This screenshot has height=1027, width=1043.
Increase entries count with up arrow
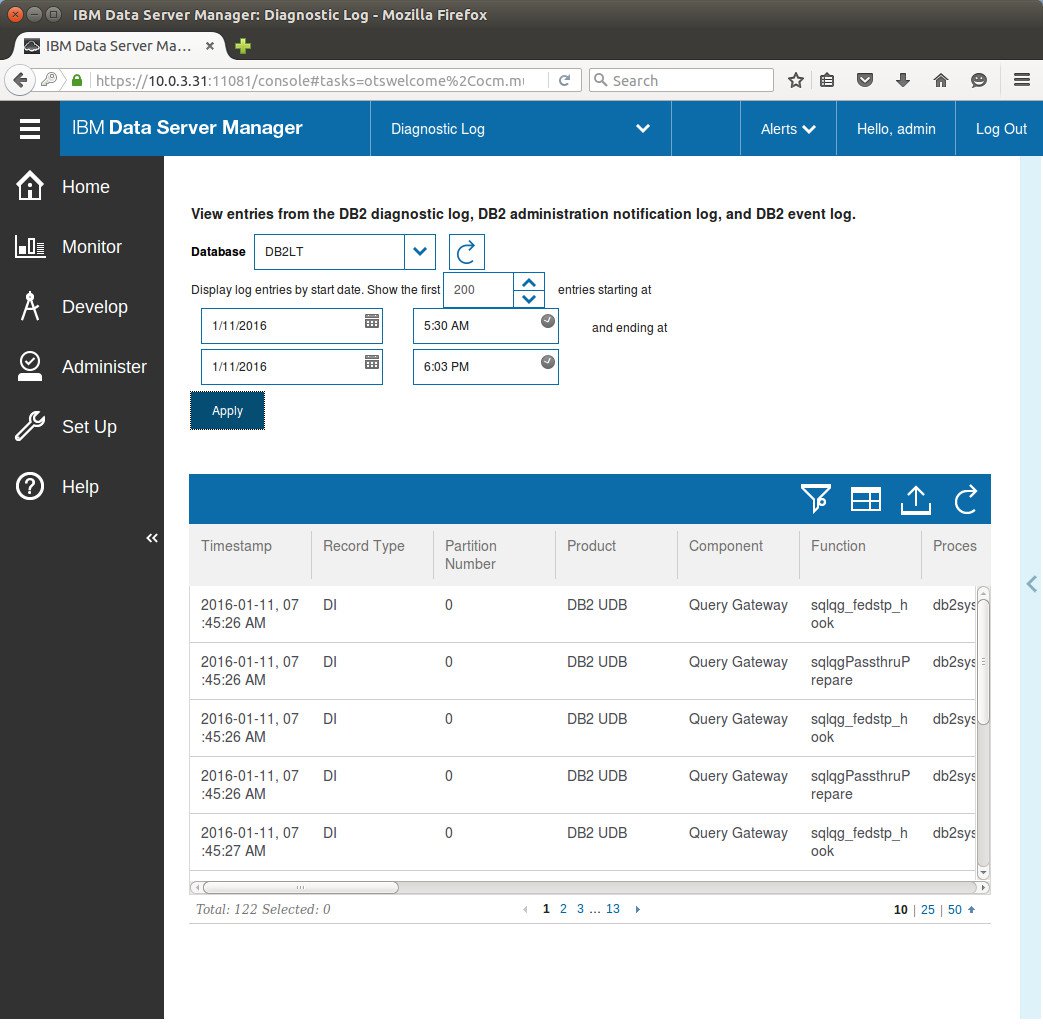529,282
